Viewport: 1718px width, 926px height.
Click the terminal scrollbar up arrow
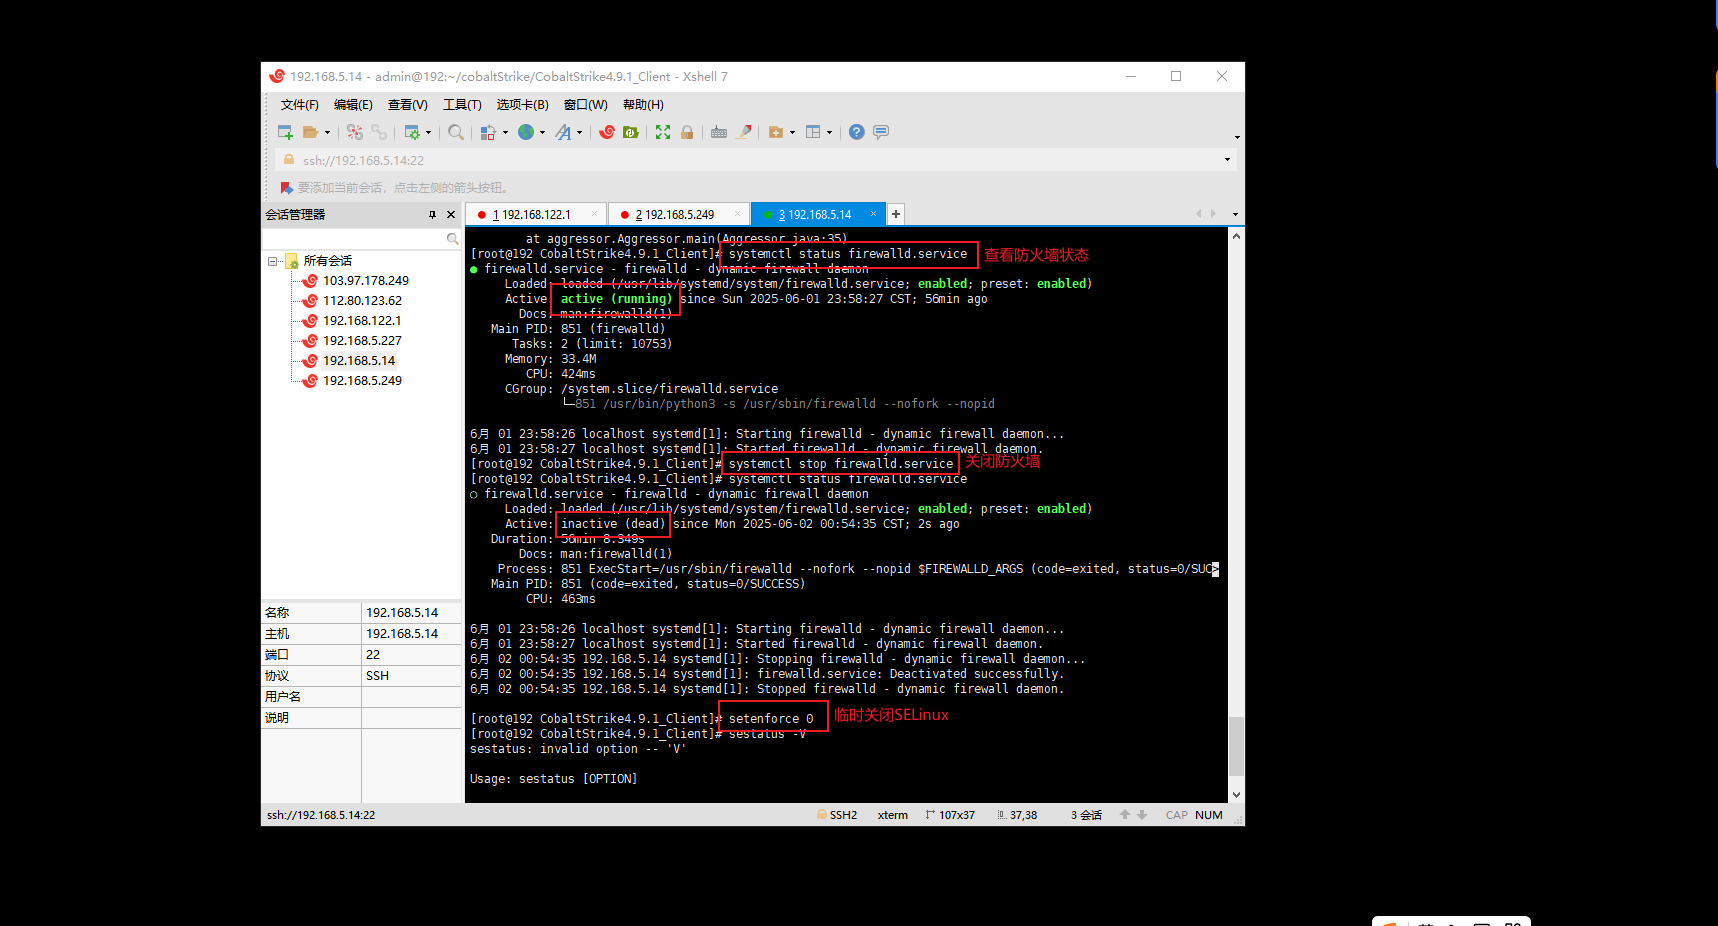point(1236,237)
